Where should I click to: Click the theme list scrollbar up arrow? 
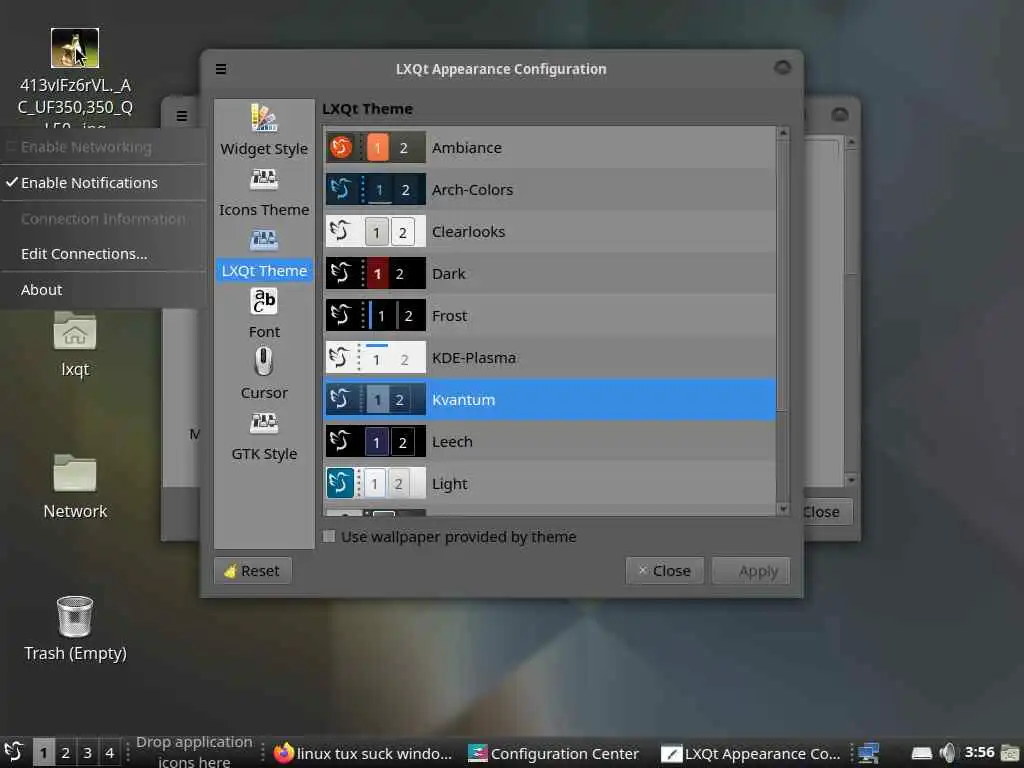point(783,133)
